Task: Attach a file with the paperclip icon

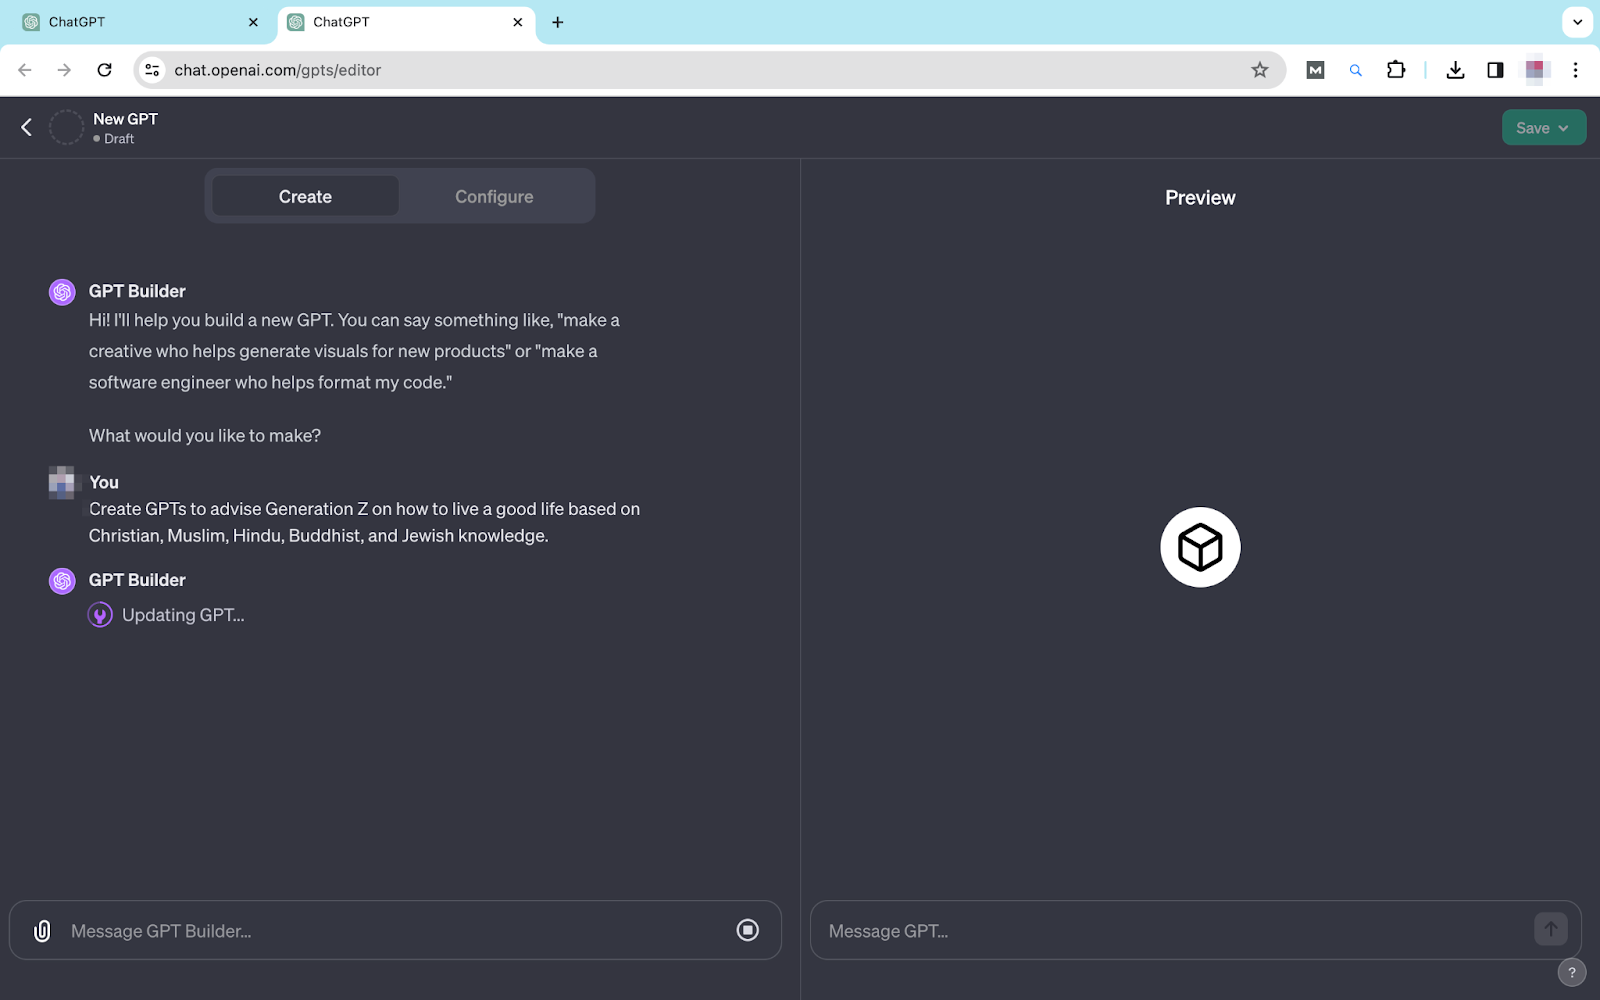Action: [42, 931]
